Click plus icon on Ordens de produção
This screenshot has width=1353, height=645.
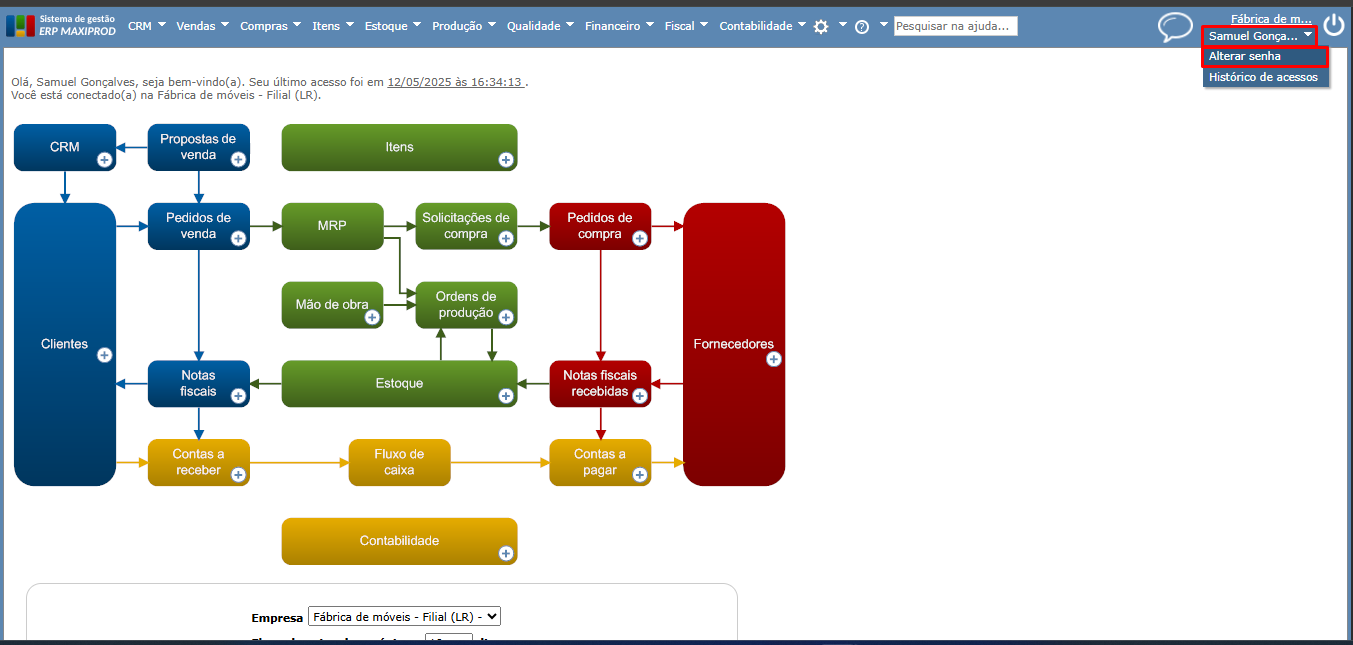(506, 317)
